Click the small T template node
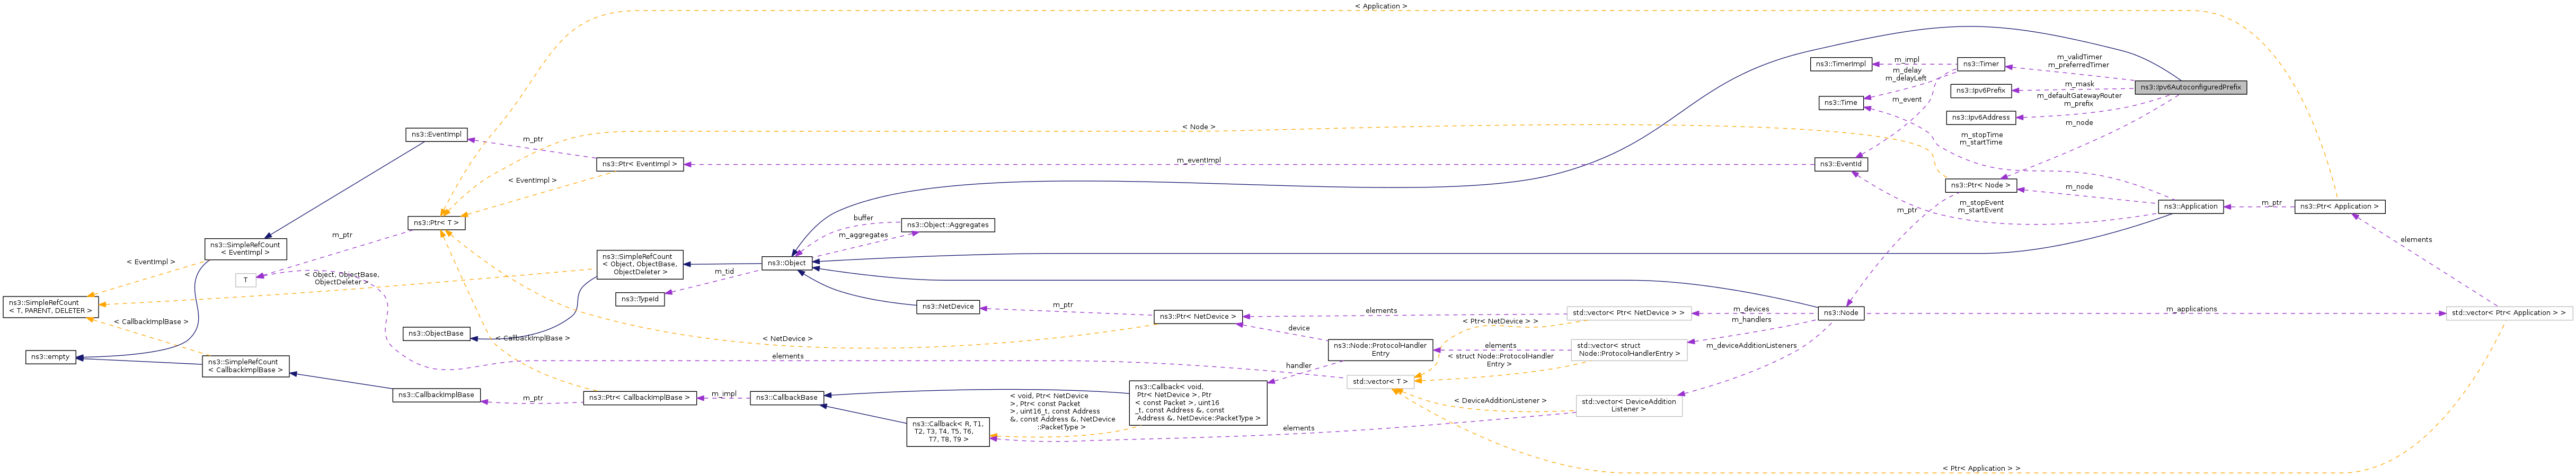 pos(246,281)
